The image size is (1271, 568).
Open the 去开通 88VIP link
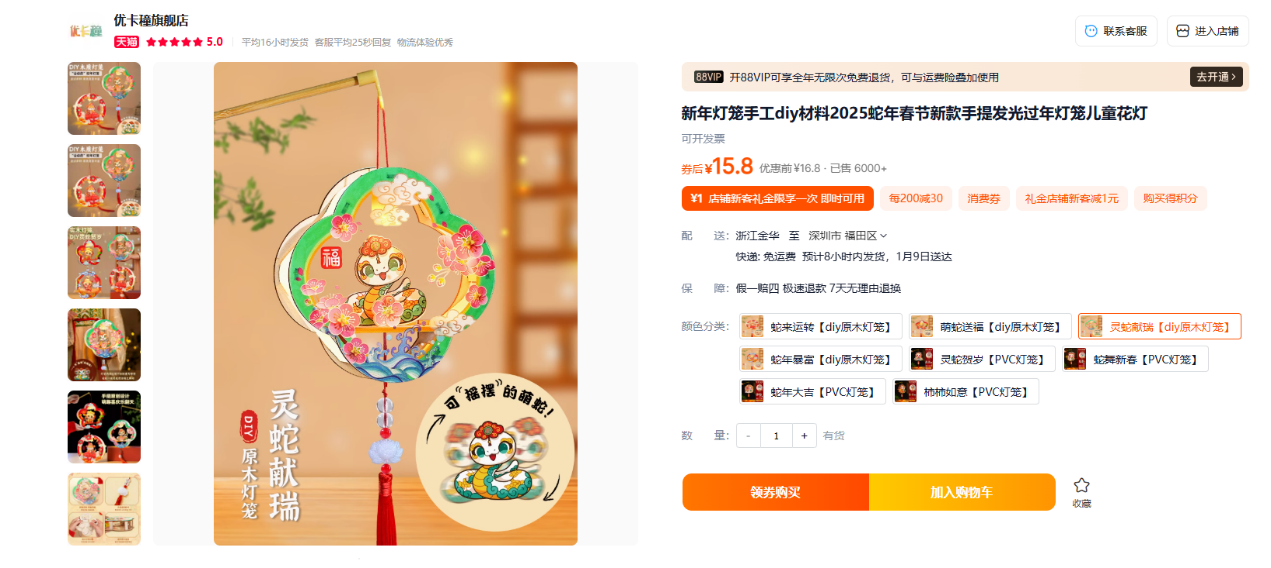(1215, 77)
